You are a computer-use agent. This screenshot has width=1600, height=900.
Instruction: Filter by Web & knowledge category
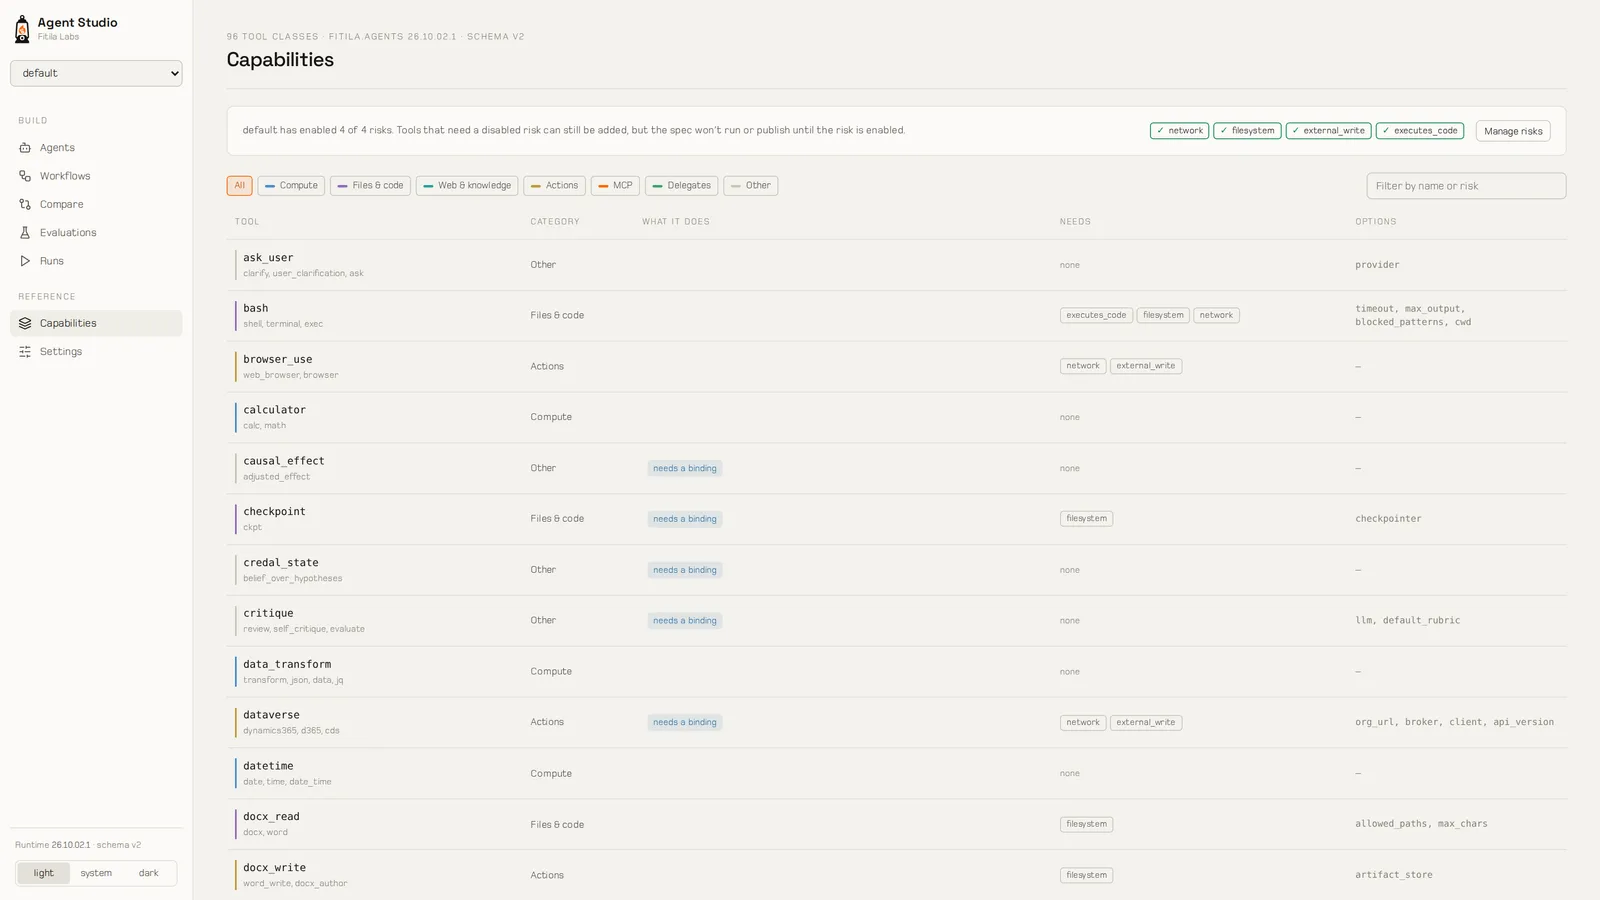pos(467,186)
